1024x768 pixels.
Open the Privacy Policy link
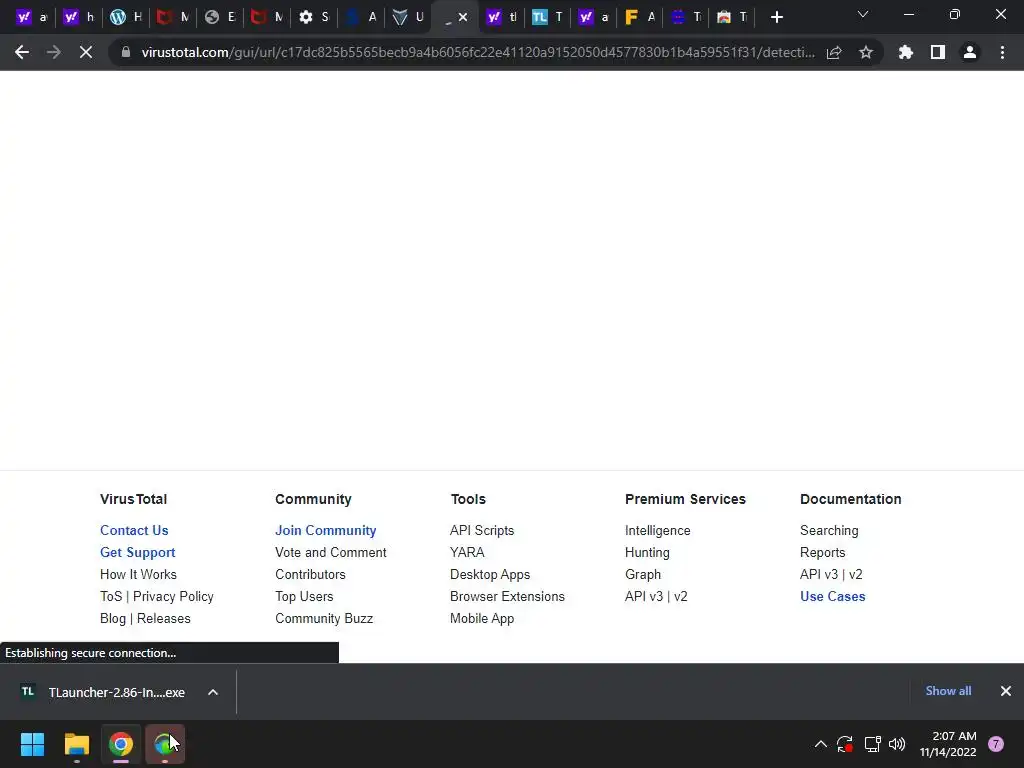tap(173, 596)
